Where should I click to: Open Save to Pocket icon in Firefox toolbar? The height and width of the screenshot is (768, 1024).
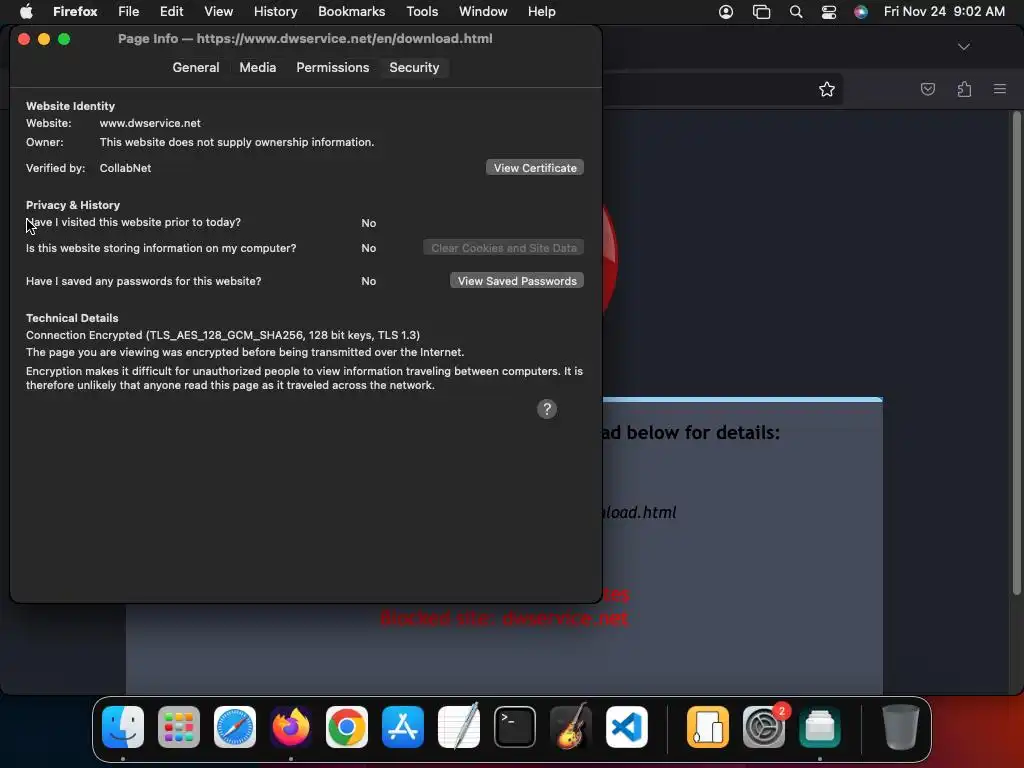click(927, 89)
